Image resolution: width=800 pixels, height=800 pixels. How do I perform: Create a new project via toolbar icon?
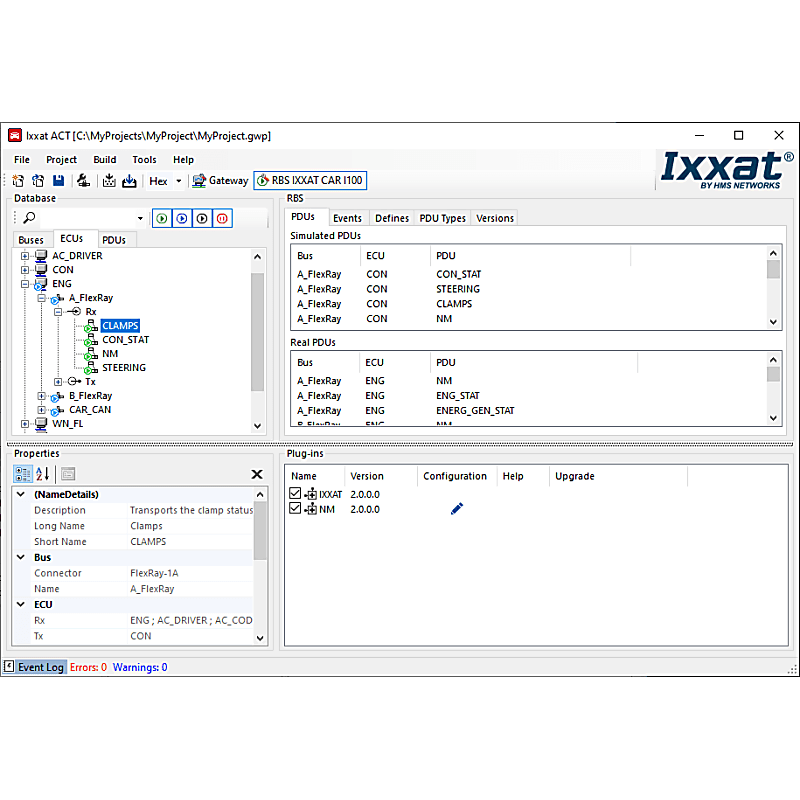point(17,180)
